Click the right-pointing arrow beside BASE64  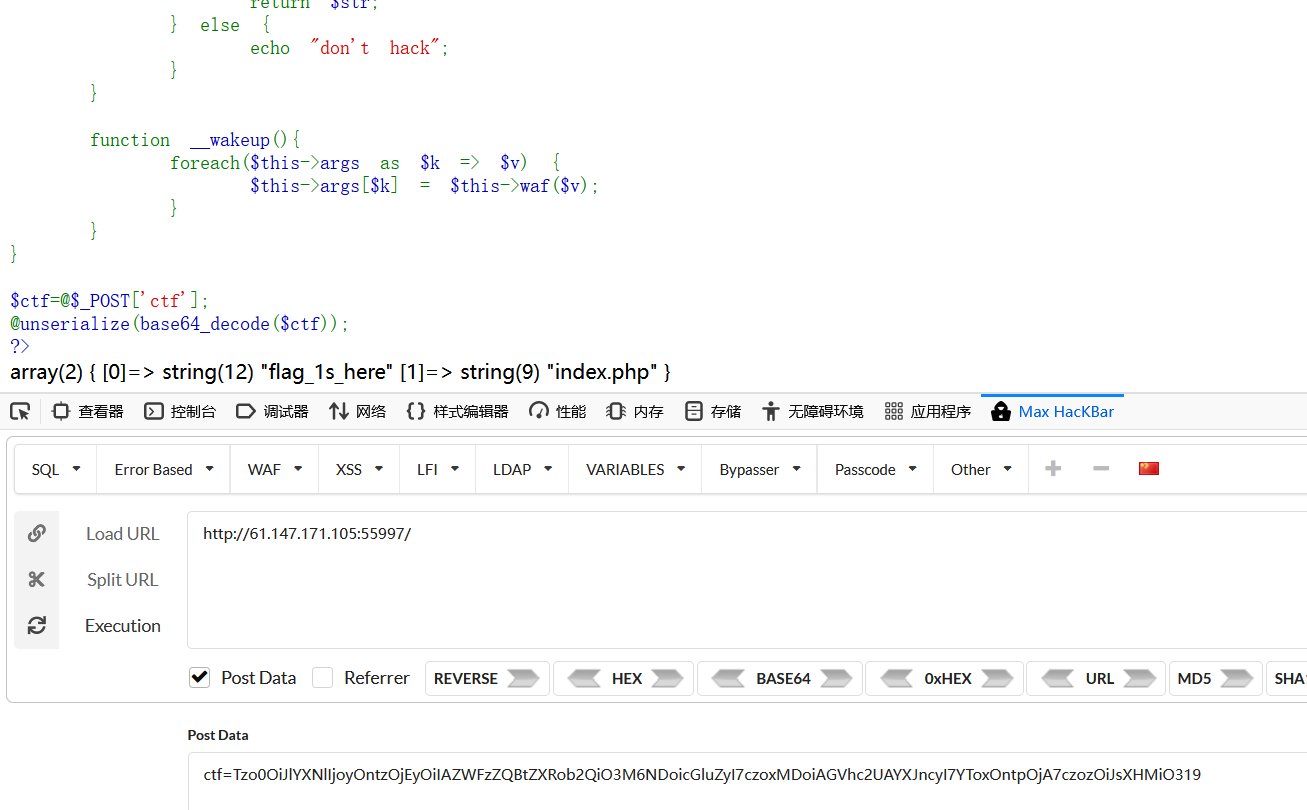pos(836,678)
